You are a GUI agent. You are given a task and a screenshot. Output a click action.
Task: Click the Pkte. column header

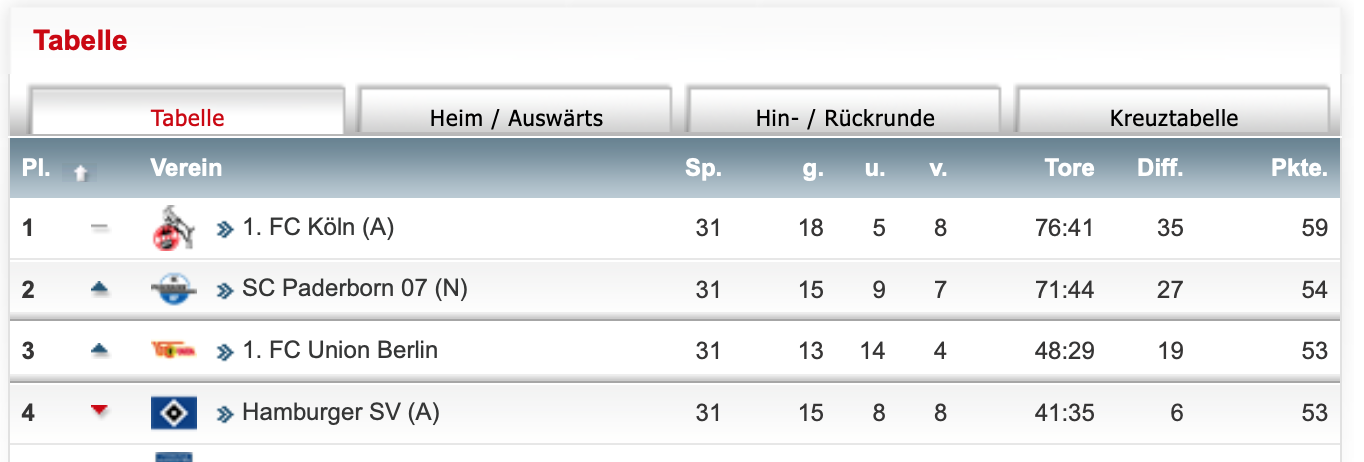[1299, 168]
